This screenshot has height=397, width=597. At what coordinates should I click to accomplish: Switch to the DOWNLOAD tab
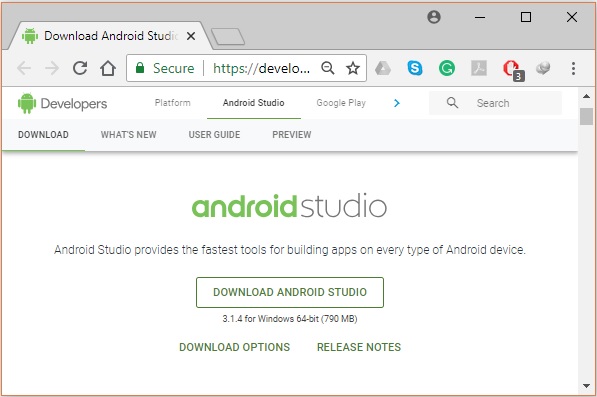(x=43, y=135)
